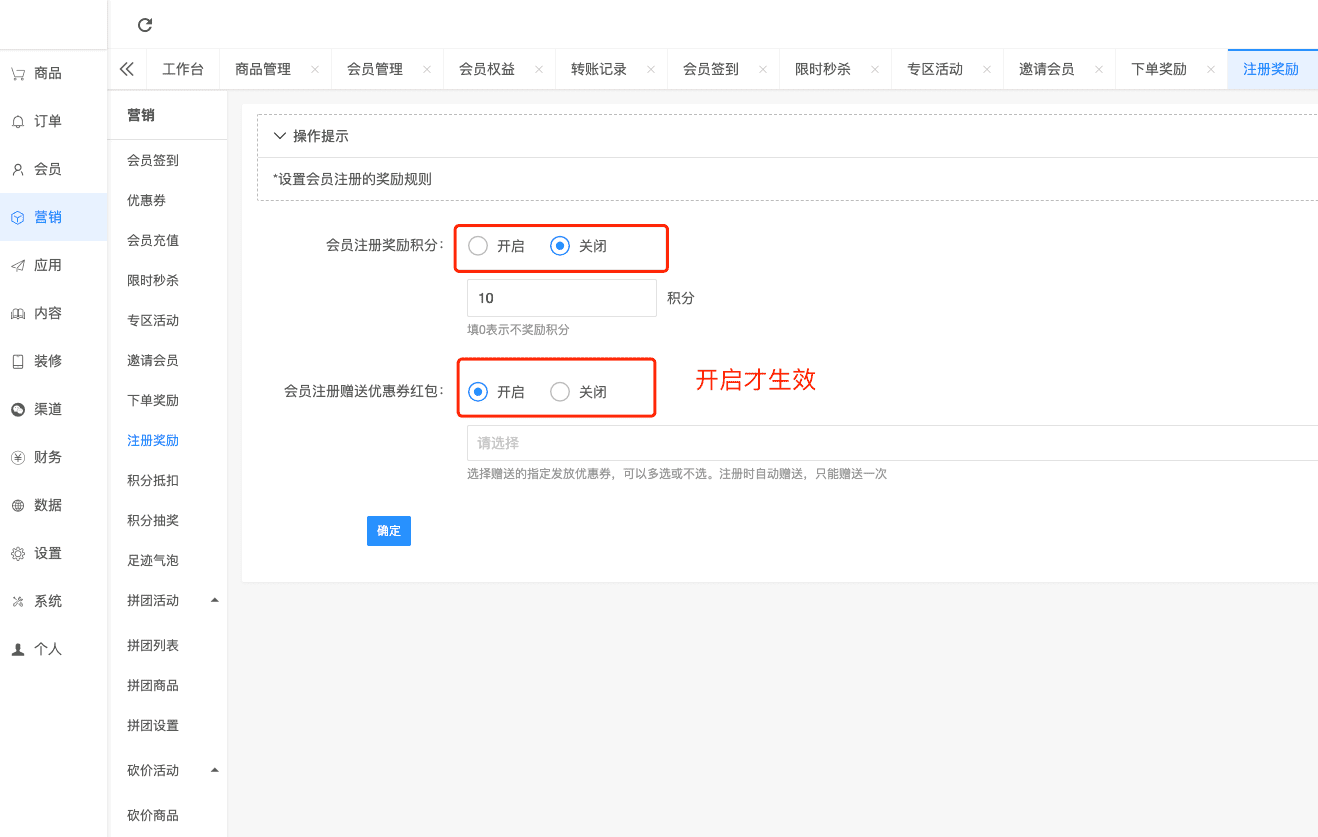
Task: Enable 会员注册奖励积分 by selecting 开启
Action: click(x=479, y=246)
